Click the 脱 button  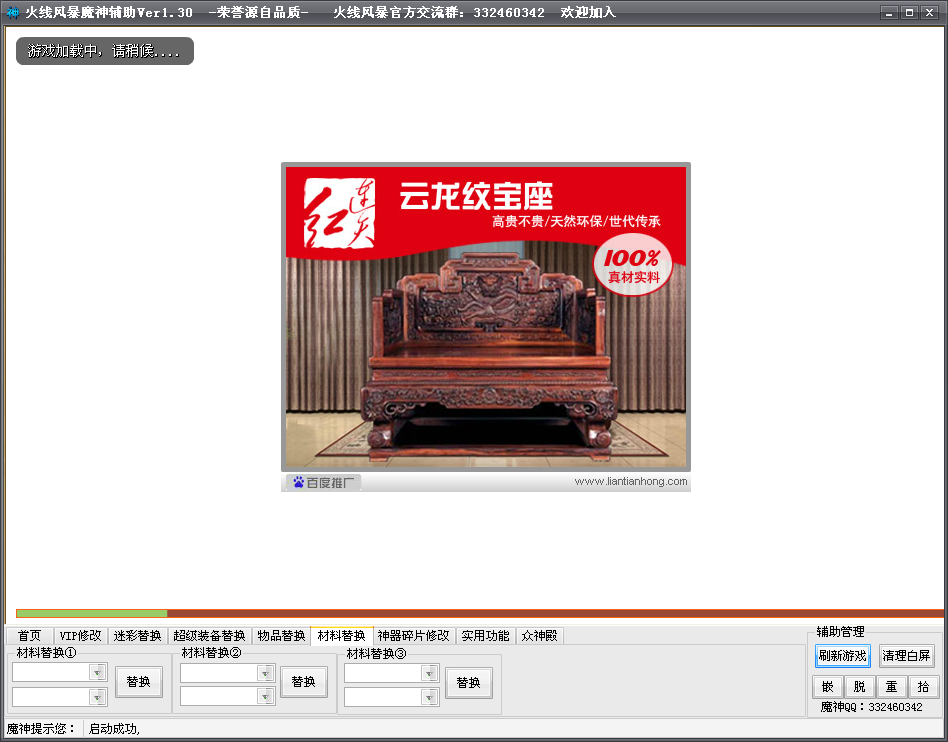(x=859, y=687)
